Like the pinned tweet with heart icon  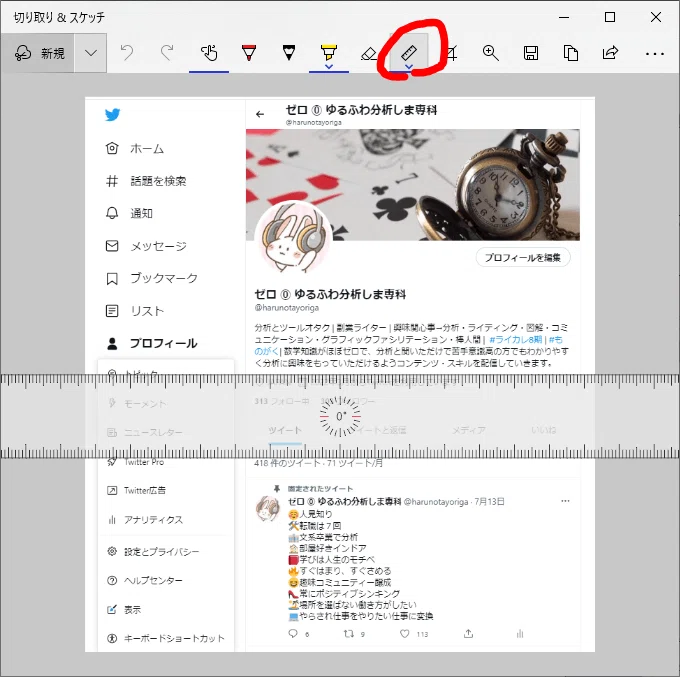point(405,634)
